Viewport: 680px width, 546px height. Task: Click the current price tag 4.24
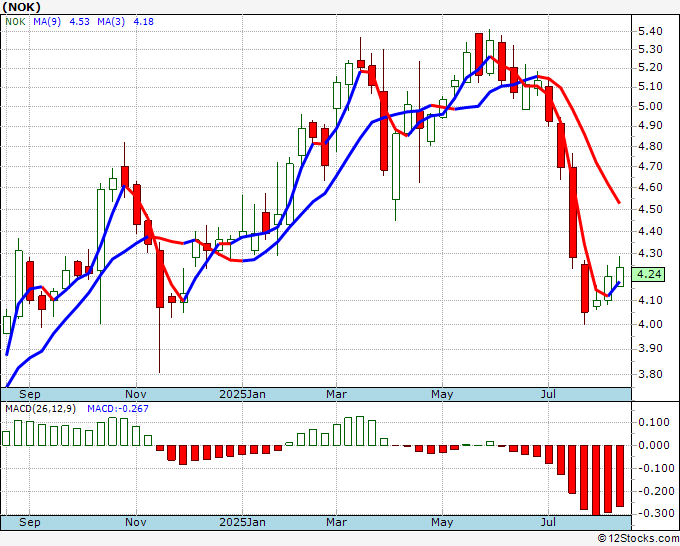(648, 275)
